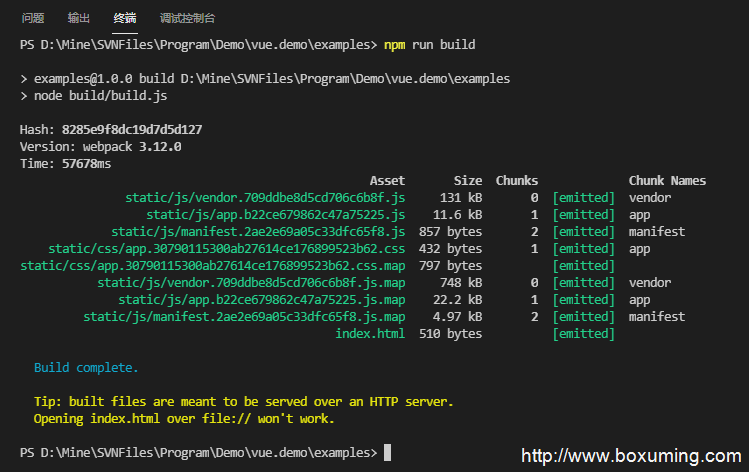
Task: Click the 'npm run build' command text
Action: [x=429, y=45]
